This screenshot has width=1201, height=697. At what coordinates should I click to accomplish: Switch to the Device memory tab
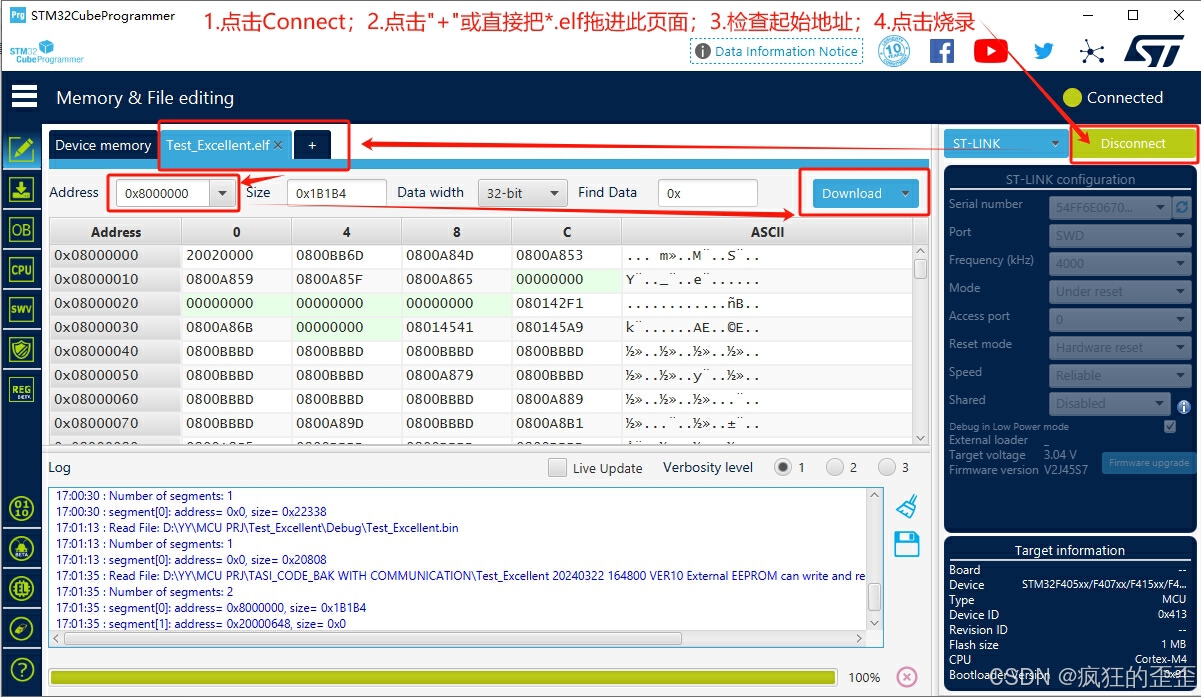pos(103,145)
